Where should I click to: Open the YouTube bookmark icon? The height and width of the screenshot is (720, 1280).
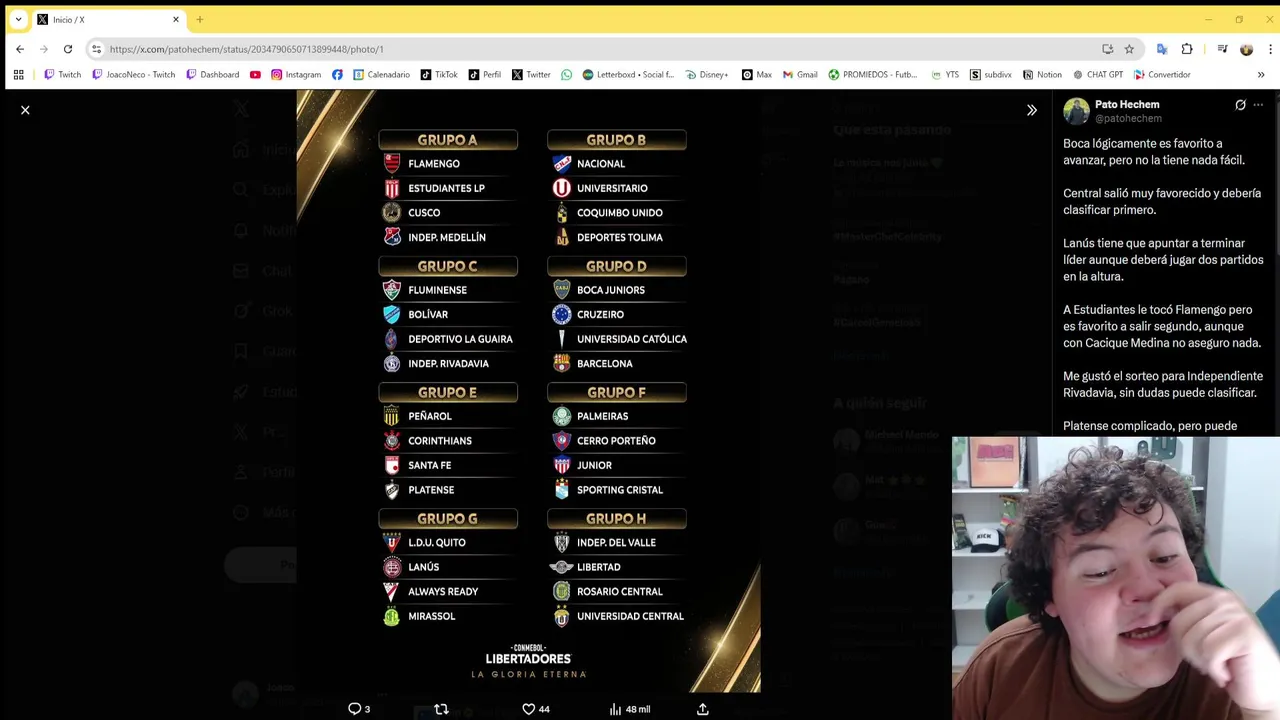tap(255, 74)
